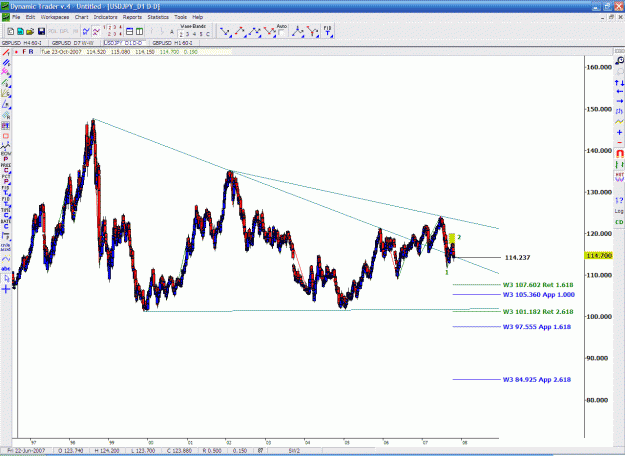Open the Edit menu

point(30,17)
